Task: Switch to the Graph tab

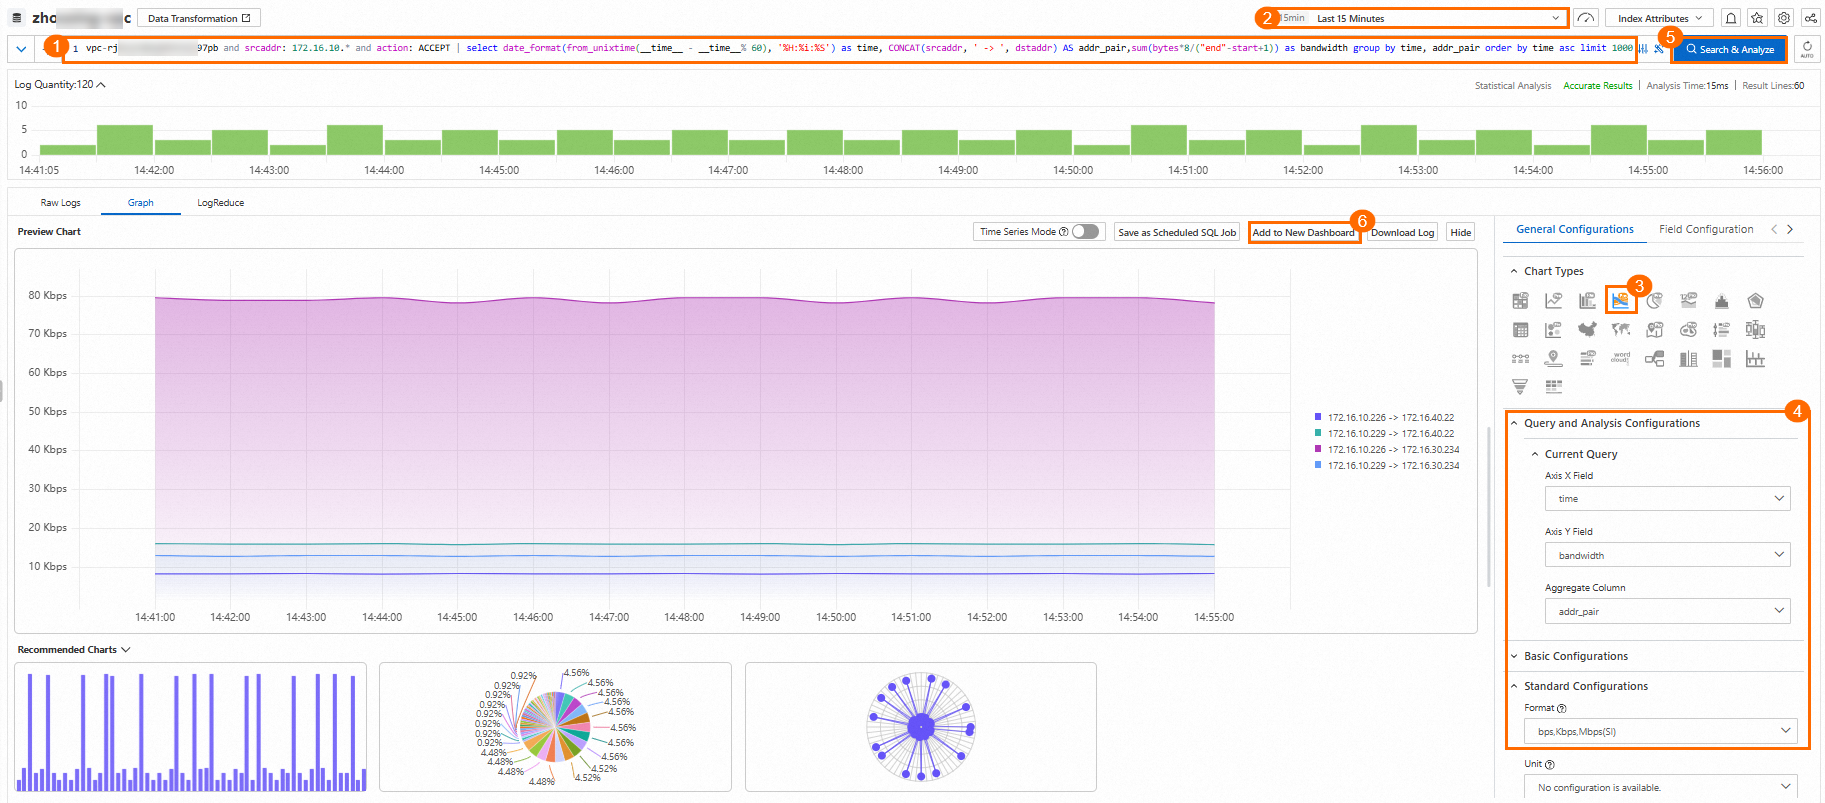Action: click(x=140, y=203)
